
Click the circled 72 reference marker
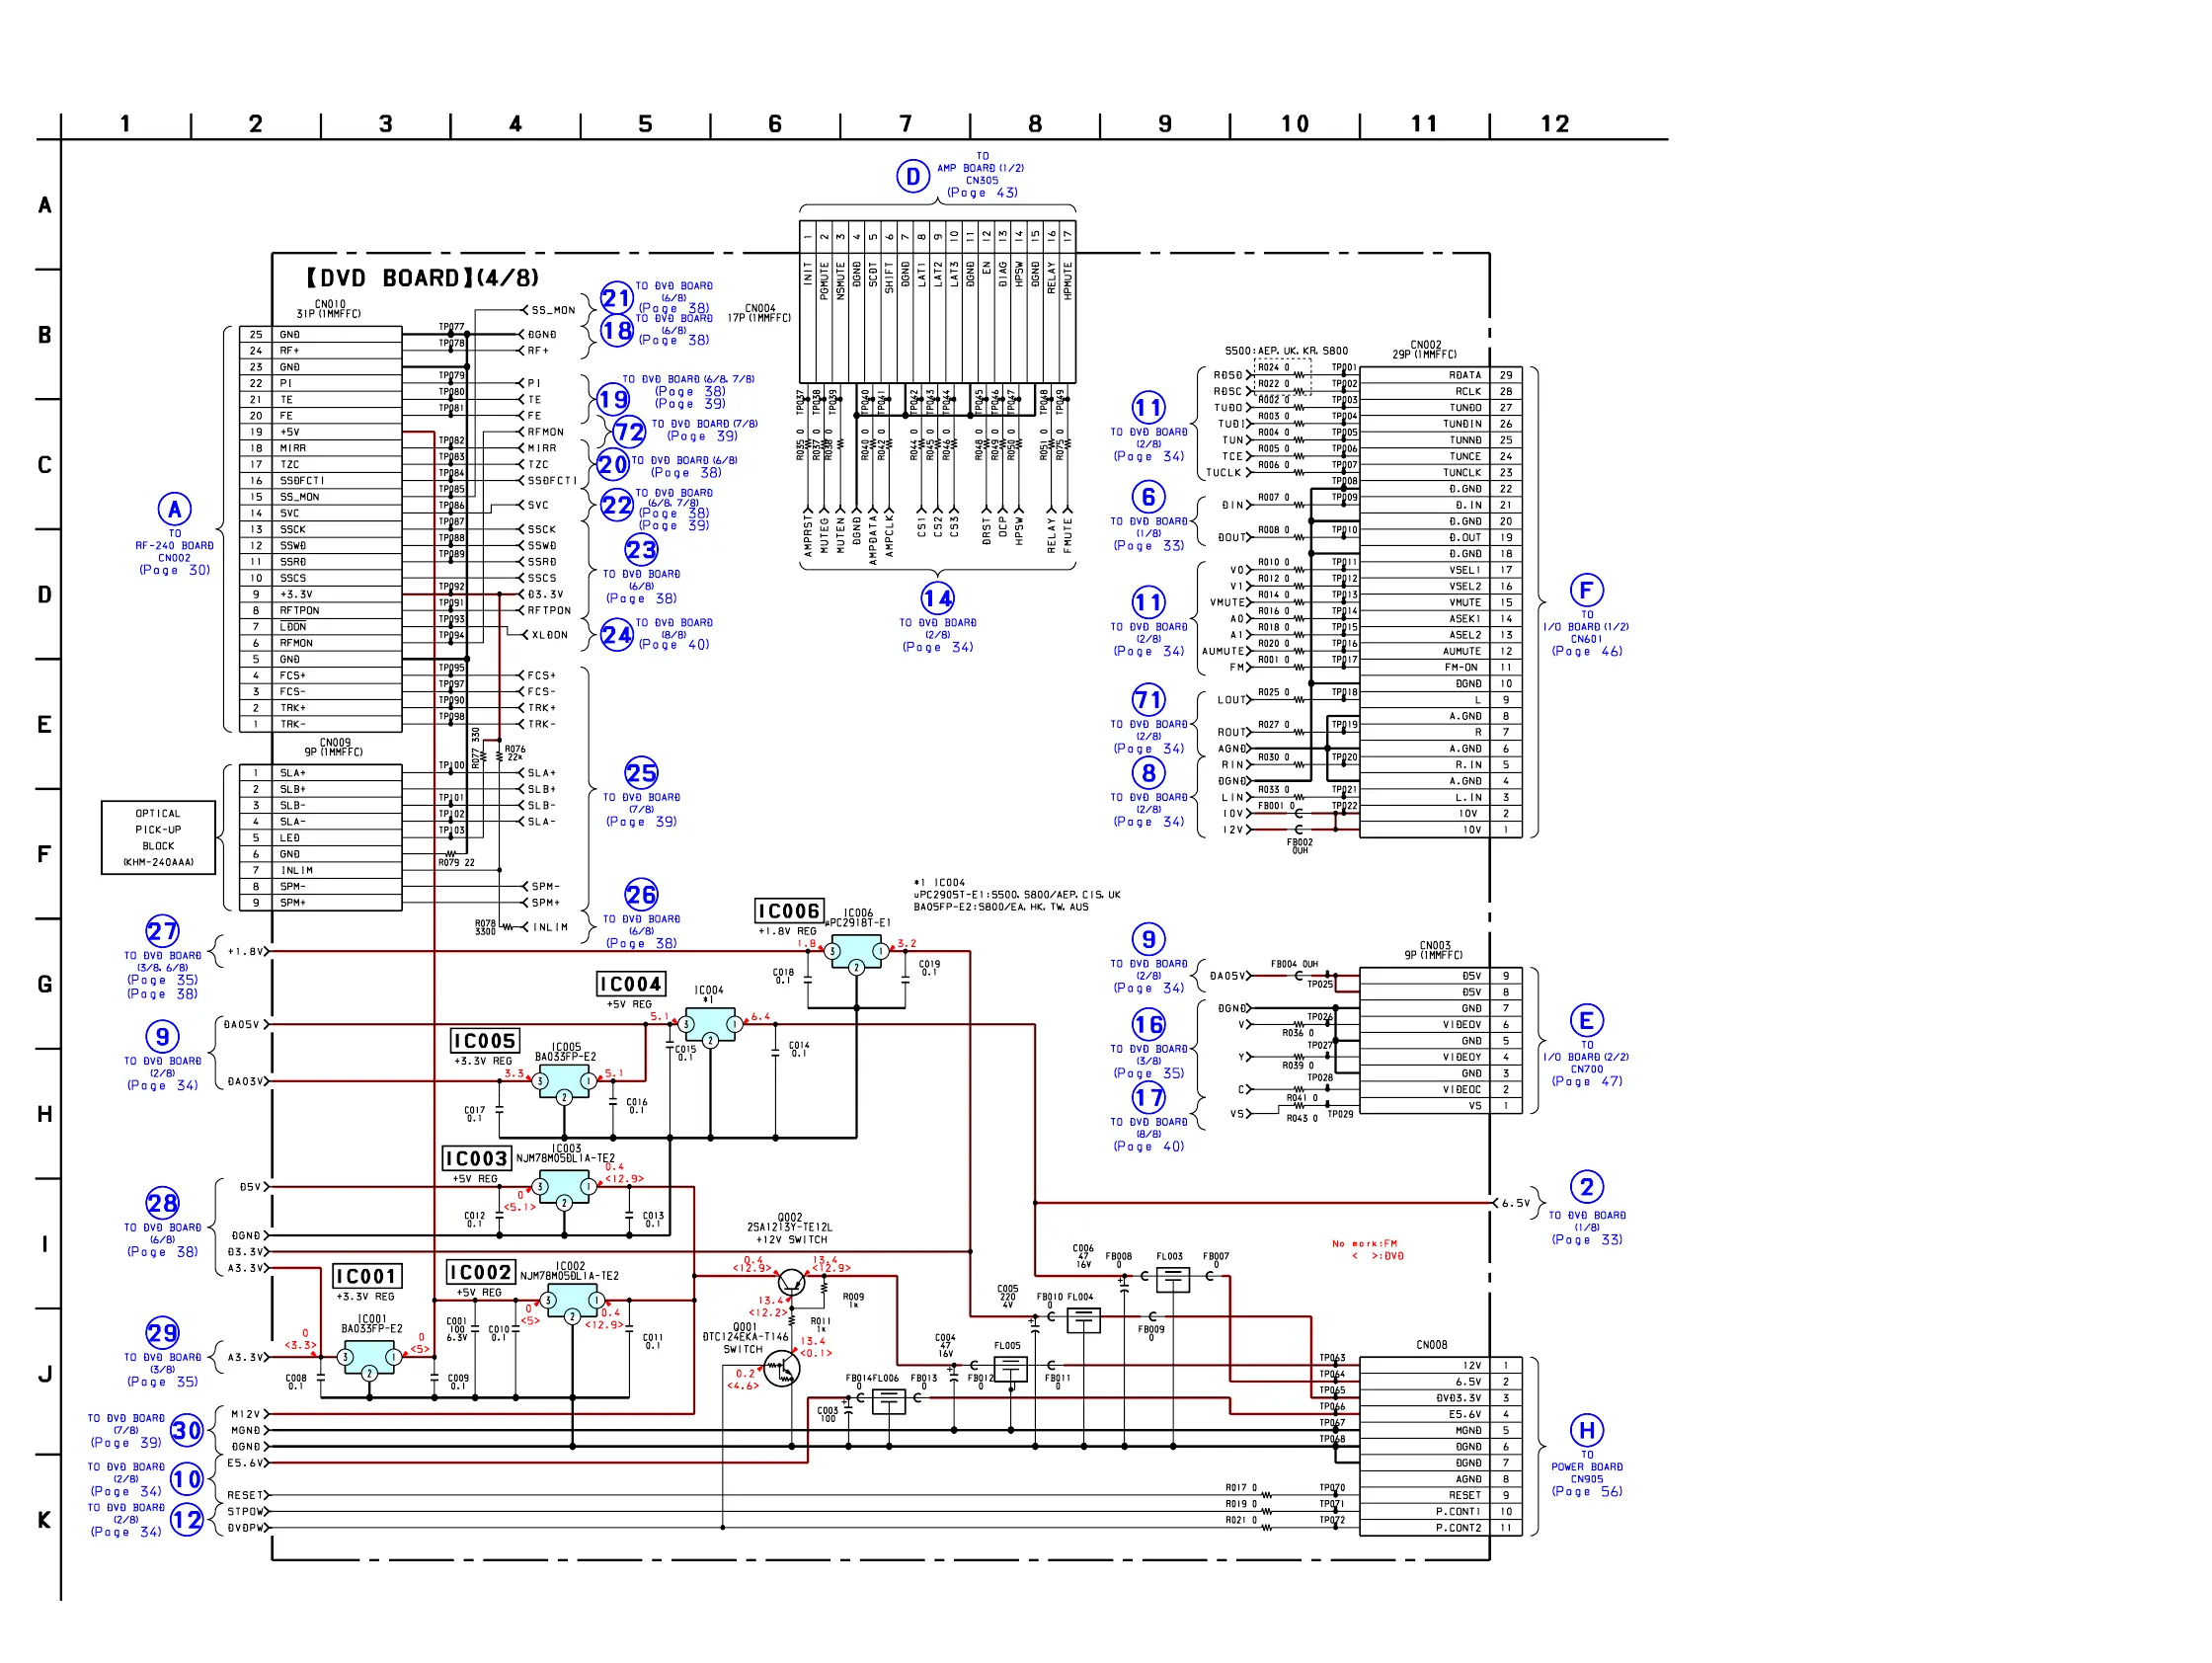(629, 432)
